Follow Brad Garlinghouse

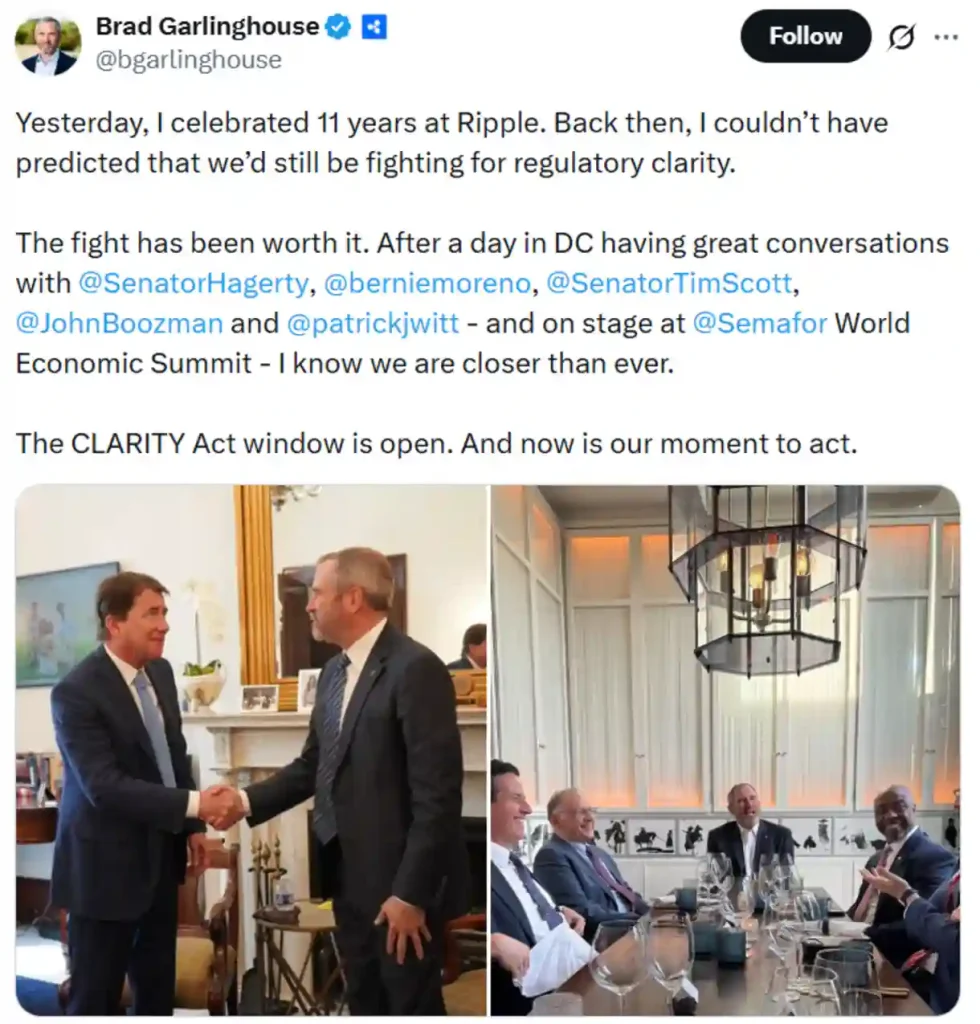coord(805,37)
